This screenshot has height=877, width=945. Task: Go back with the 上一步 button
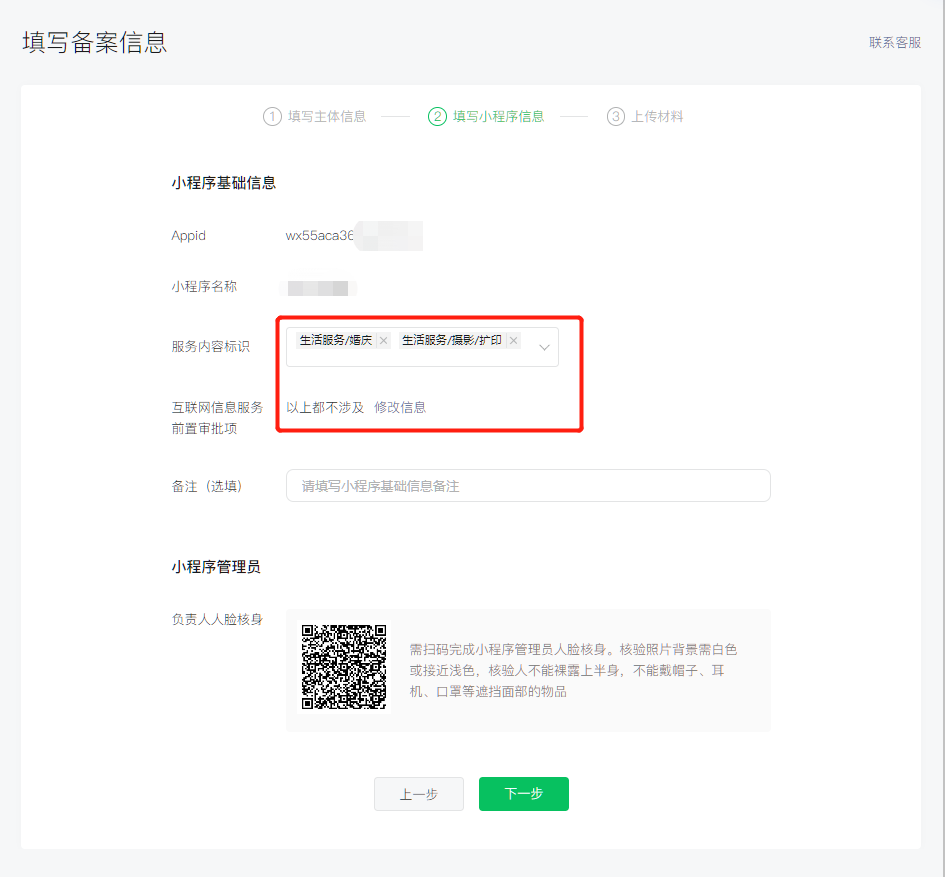pyautogui.click(x=418, y=794)
